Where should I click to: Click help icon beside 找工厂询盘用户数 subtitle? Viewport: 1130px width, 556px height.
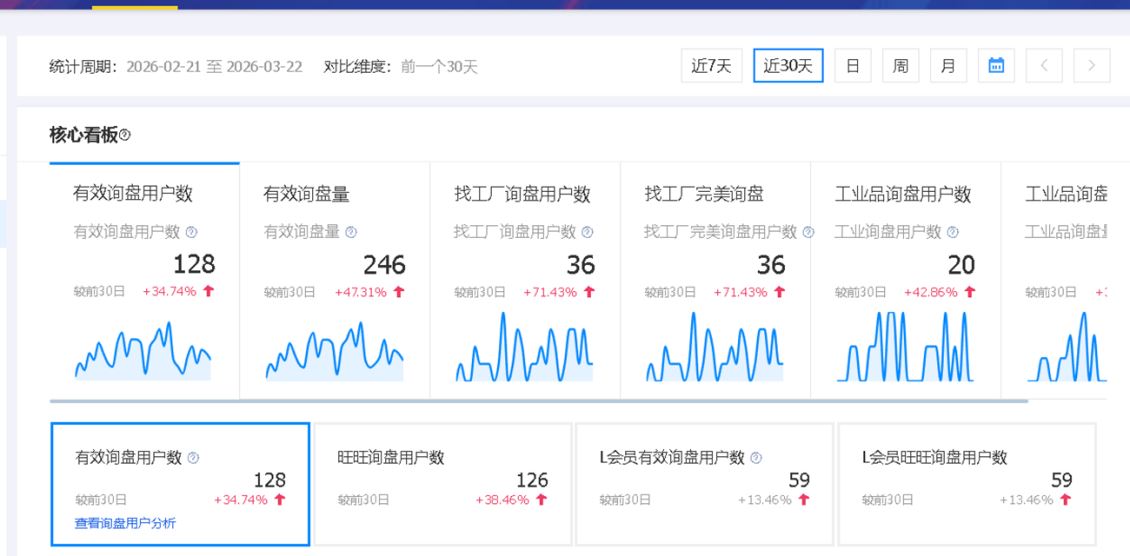click(587, 232)
